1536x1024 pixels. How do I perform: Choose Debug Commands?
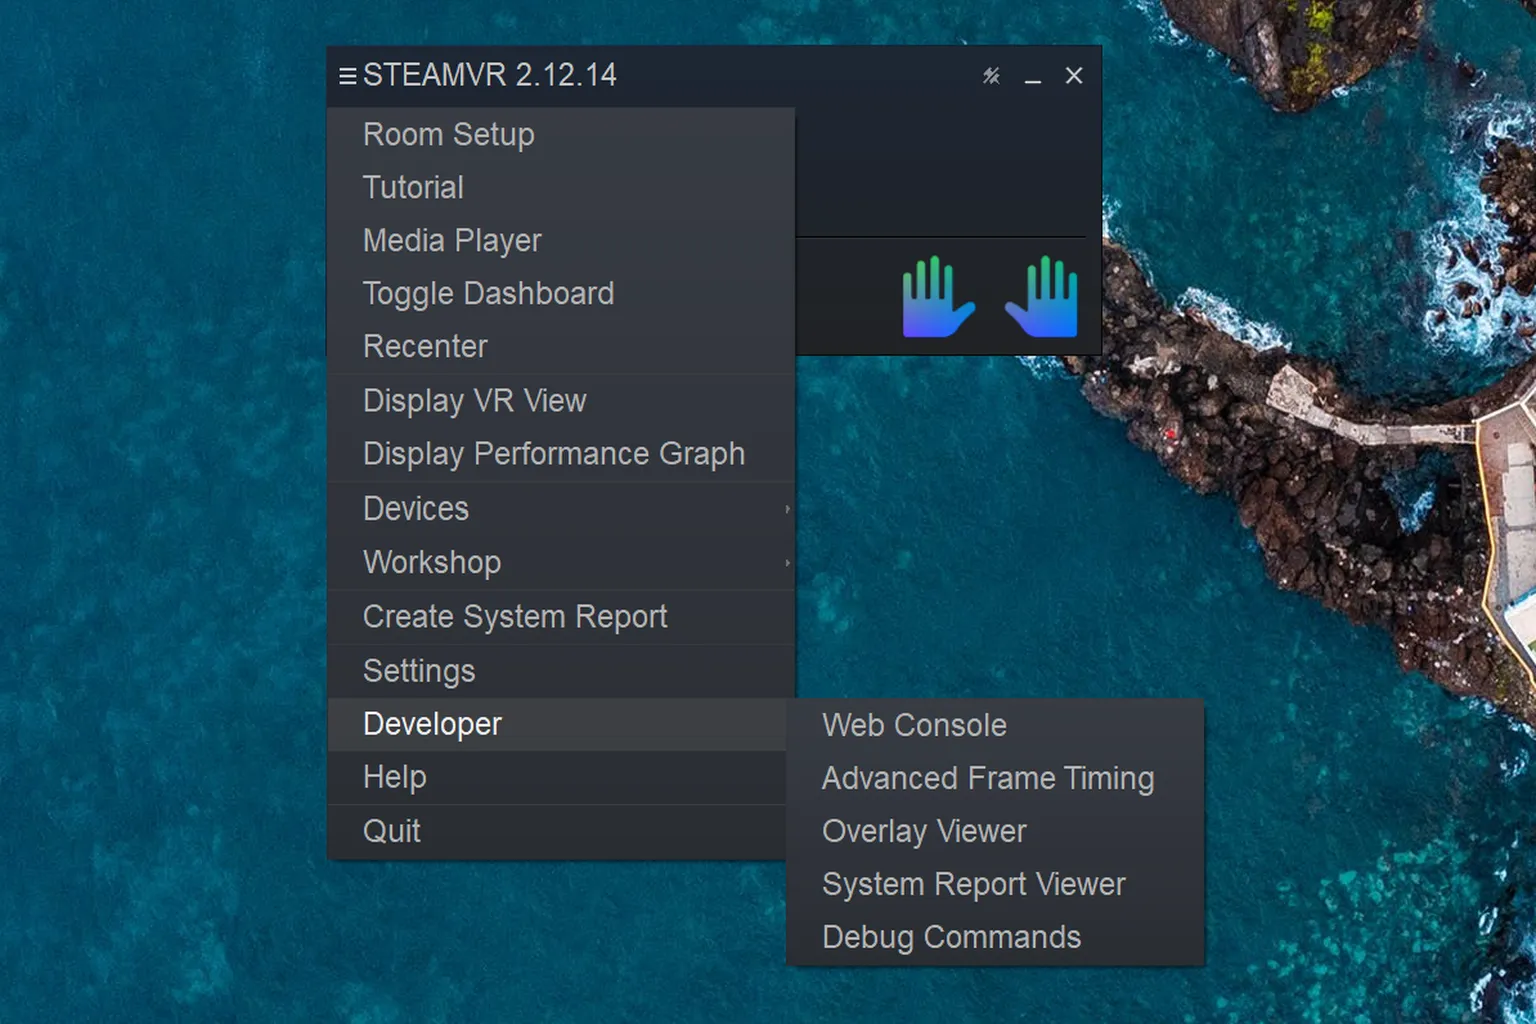pyautogui.click(x=995, y=937)
